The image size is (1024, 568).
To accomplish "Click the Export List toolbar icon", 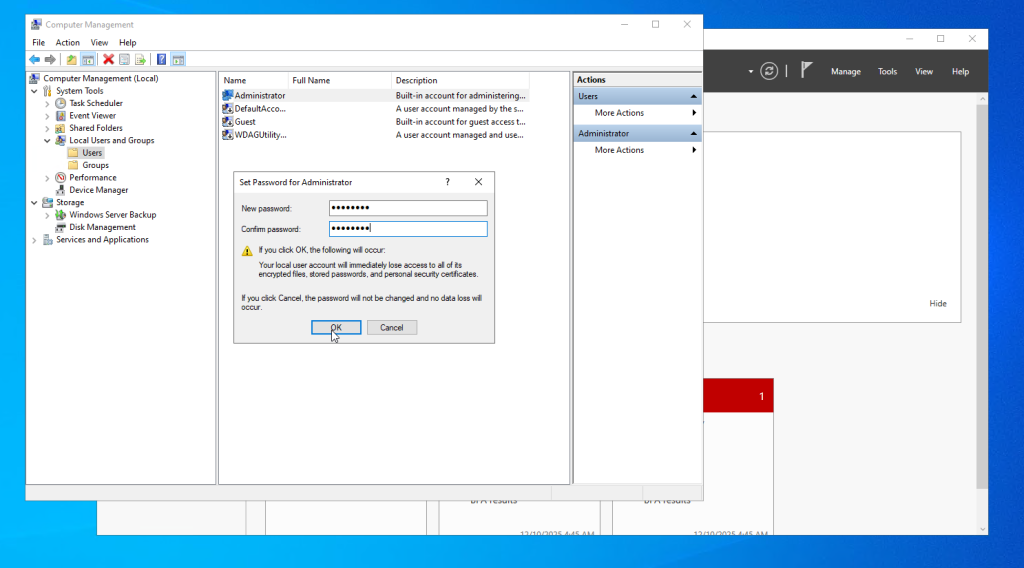I will 140,59.
